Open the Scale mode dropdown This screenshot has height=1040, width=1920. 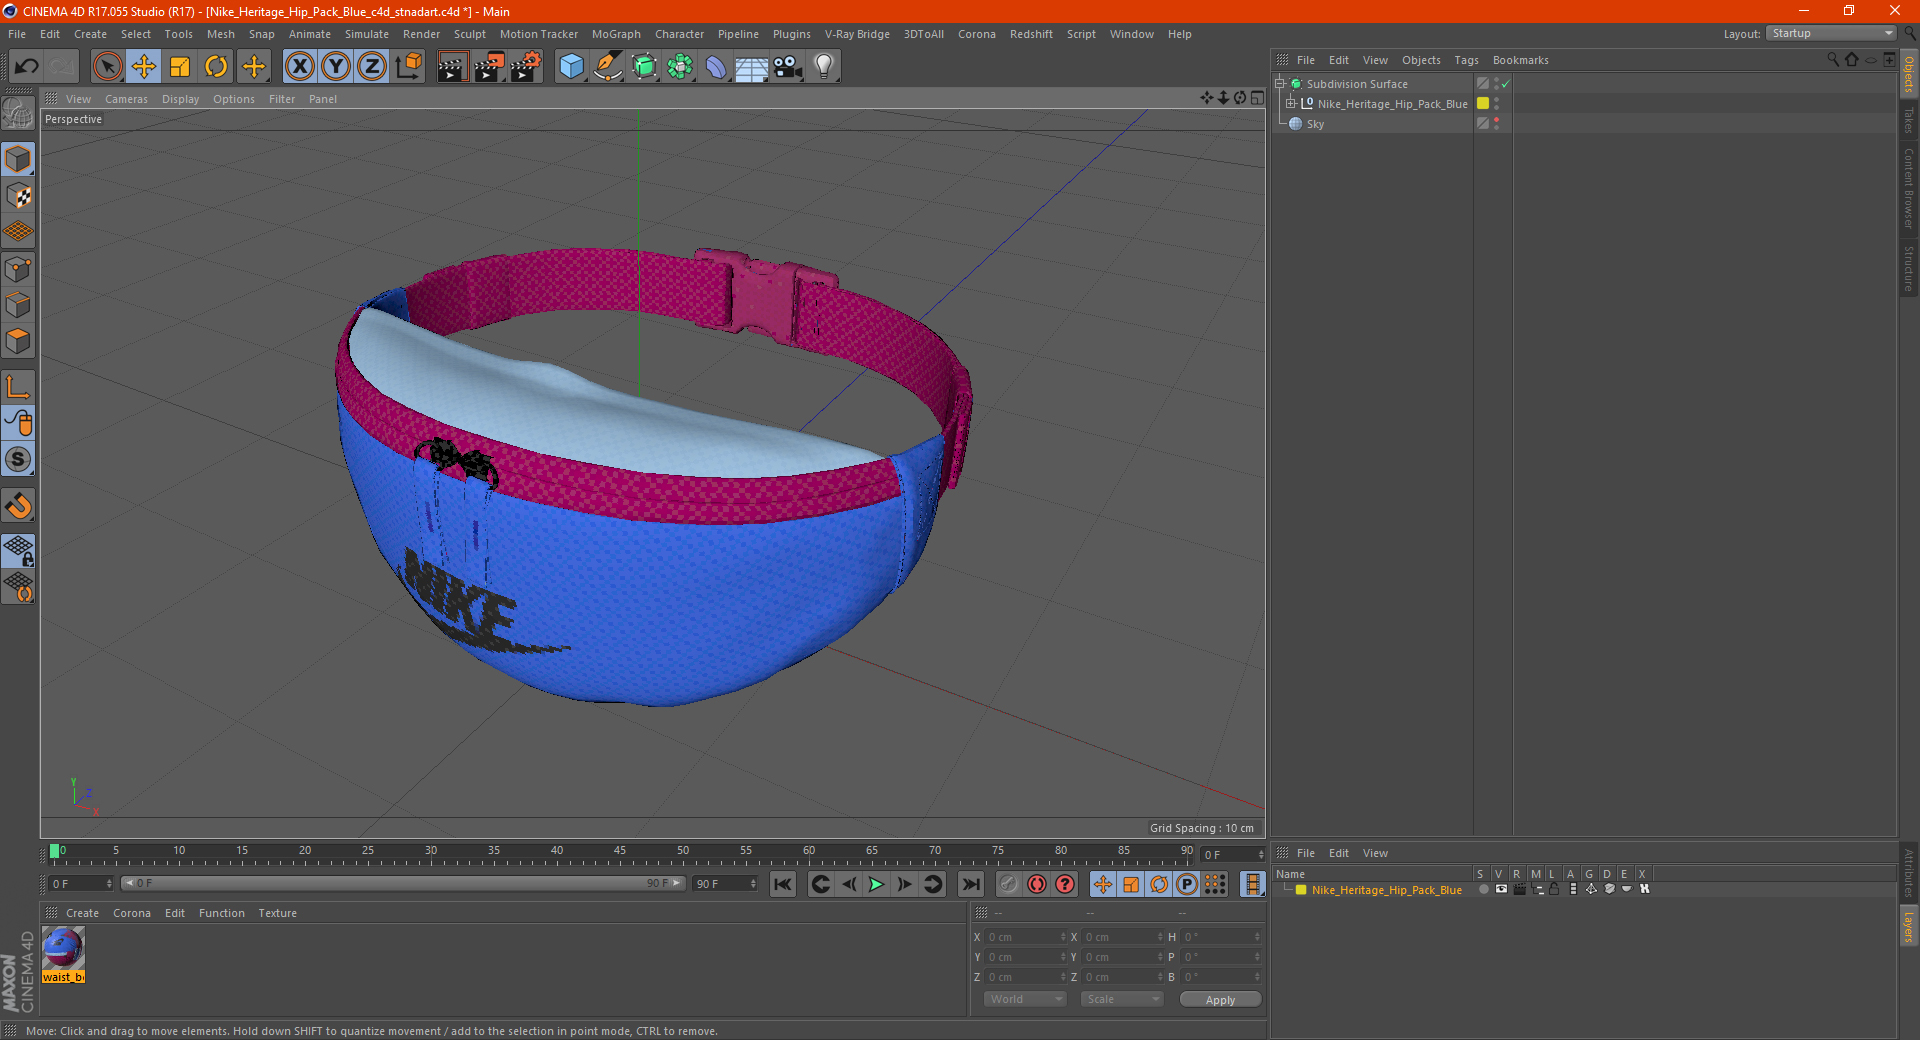(x=1122, y=999)
